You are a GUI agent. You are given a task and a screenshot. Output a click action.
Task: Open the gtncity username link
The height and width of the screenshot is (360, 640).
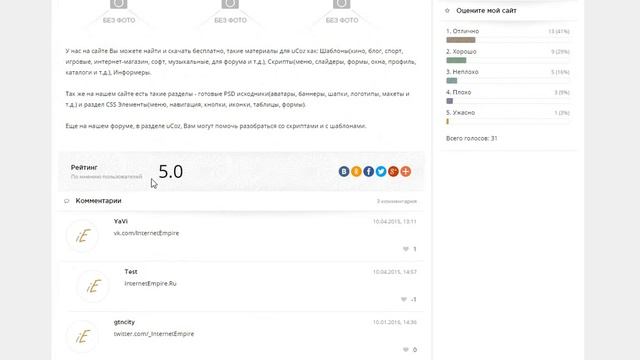pyautogui.click(x=124, y=322)
